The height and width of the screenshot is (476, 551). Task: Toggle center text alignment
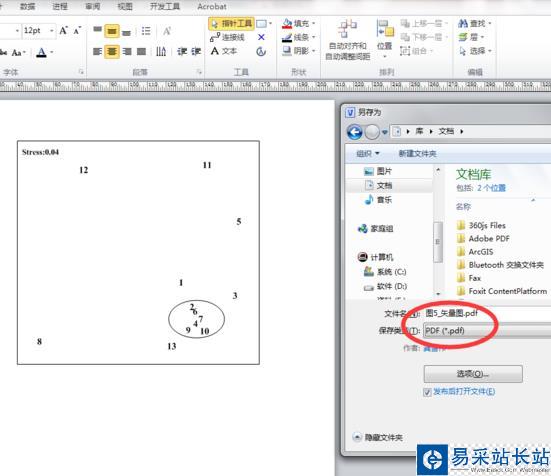[x=112, y=52]
